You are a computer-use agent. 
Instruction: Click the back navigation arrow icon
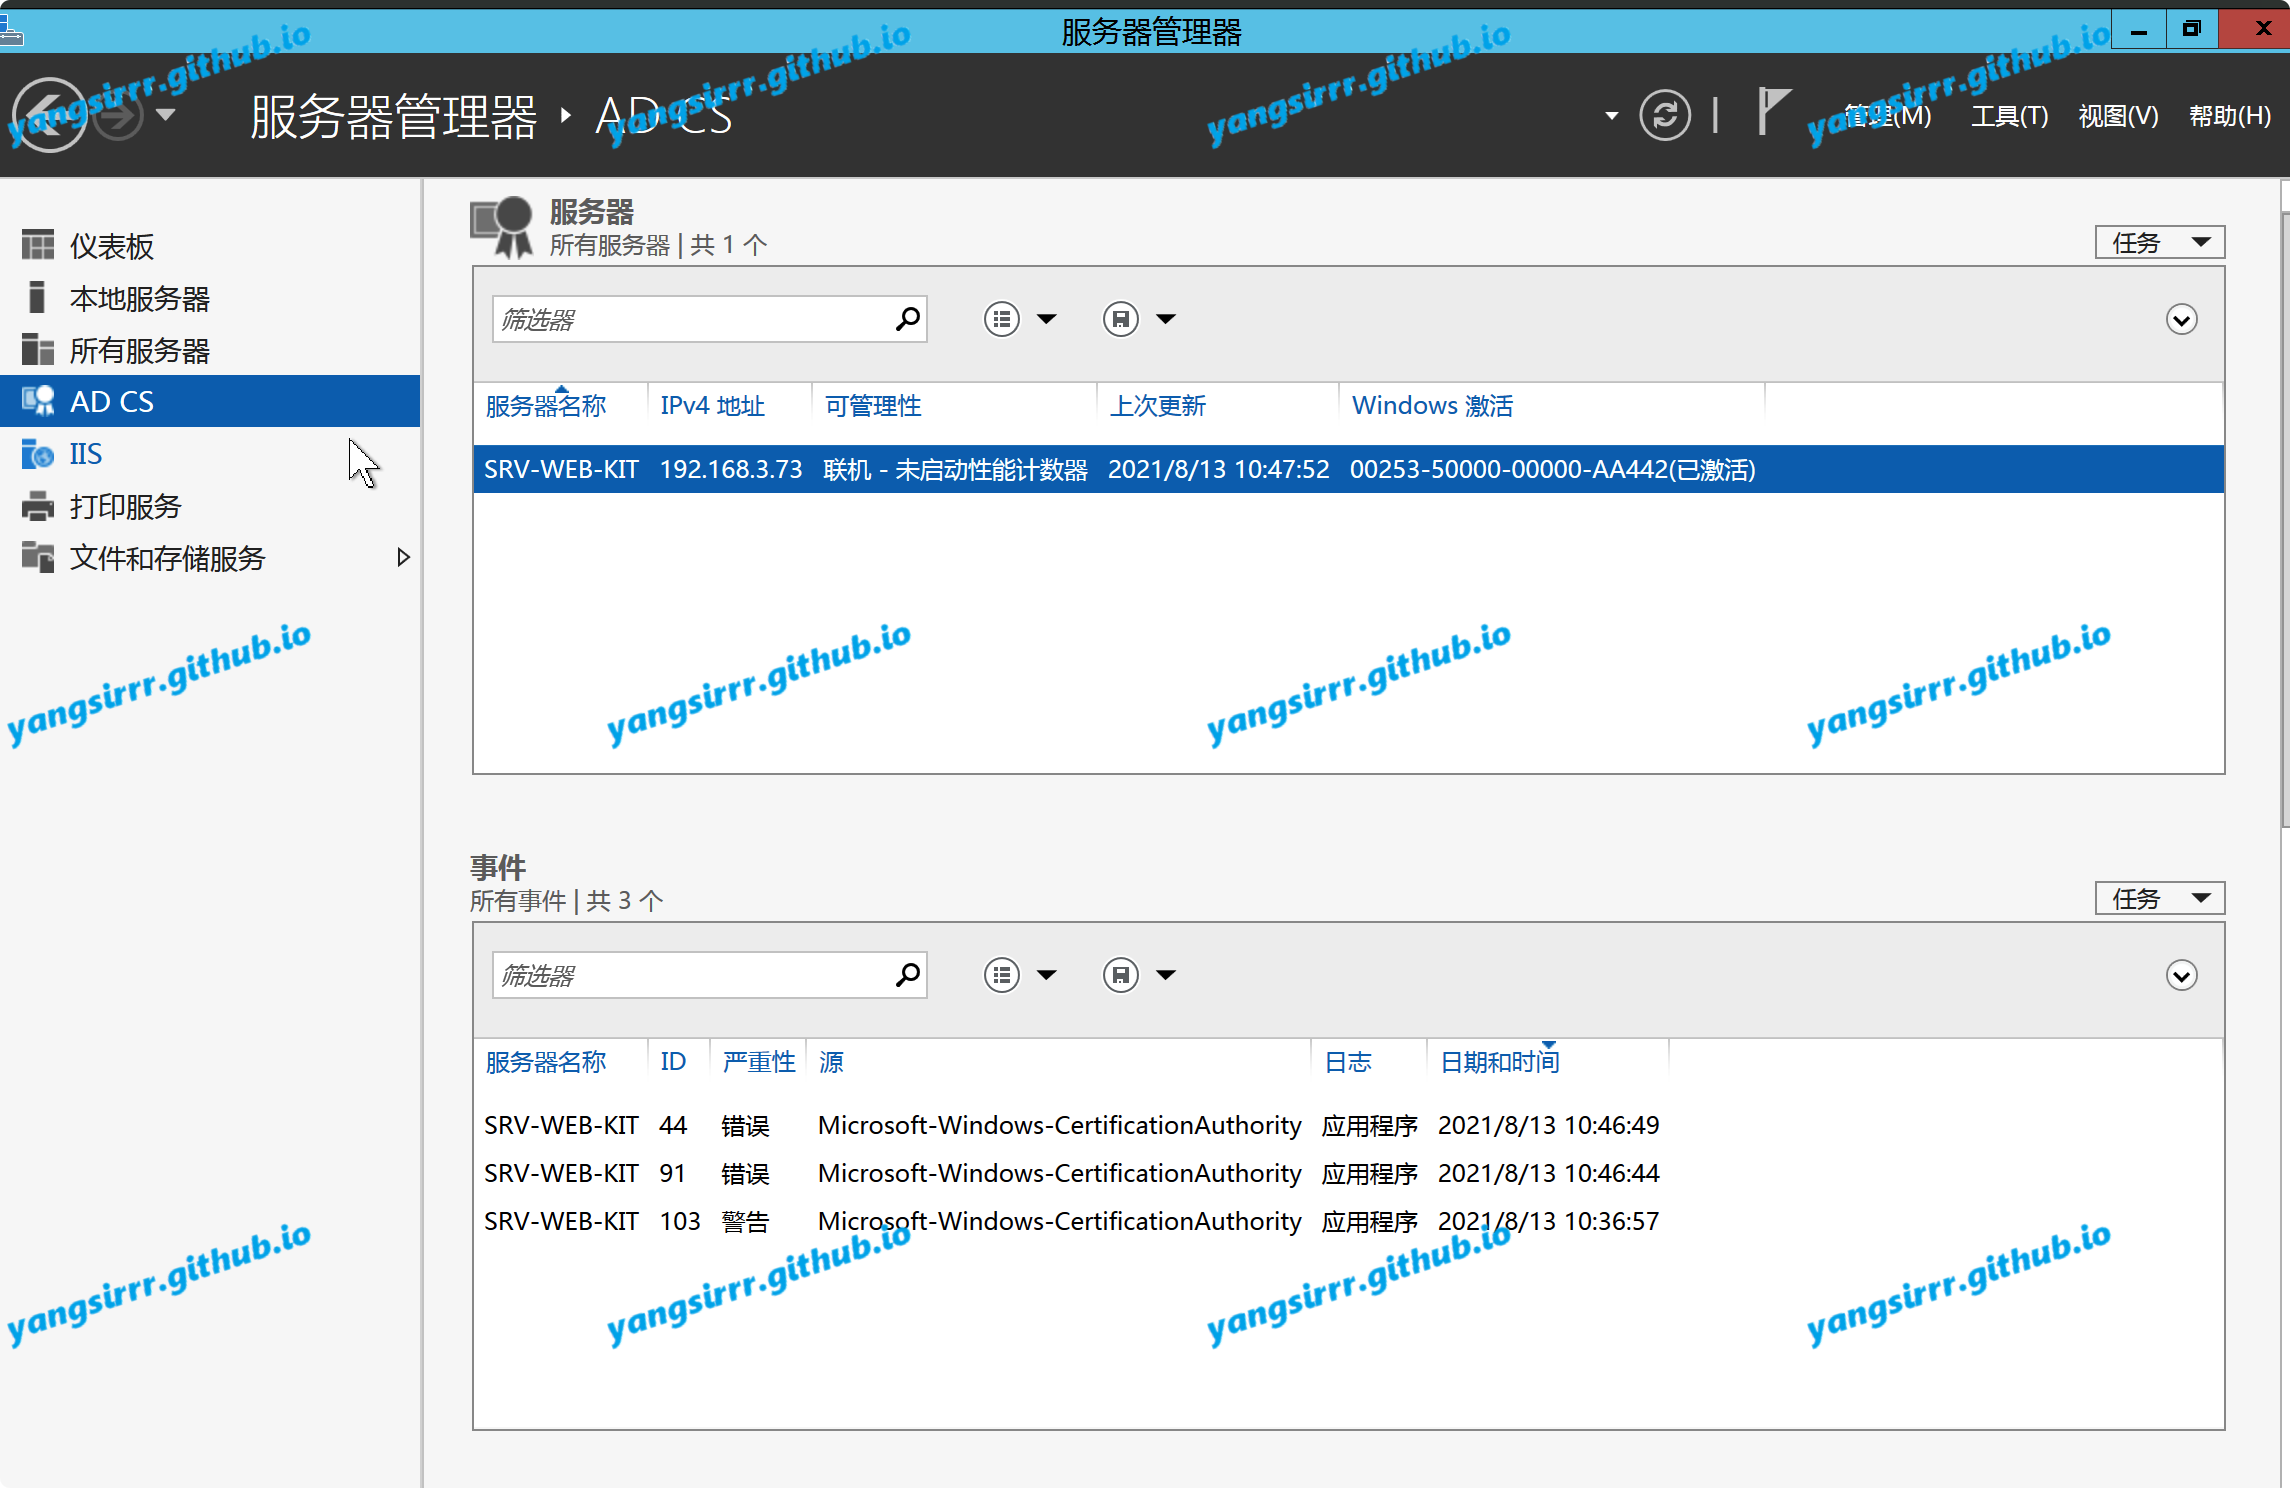pyautogui.click(x=48, y=115)
